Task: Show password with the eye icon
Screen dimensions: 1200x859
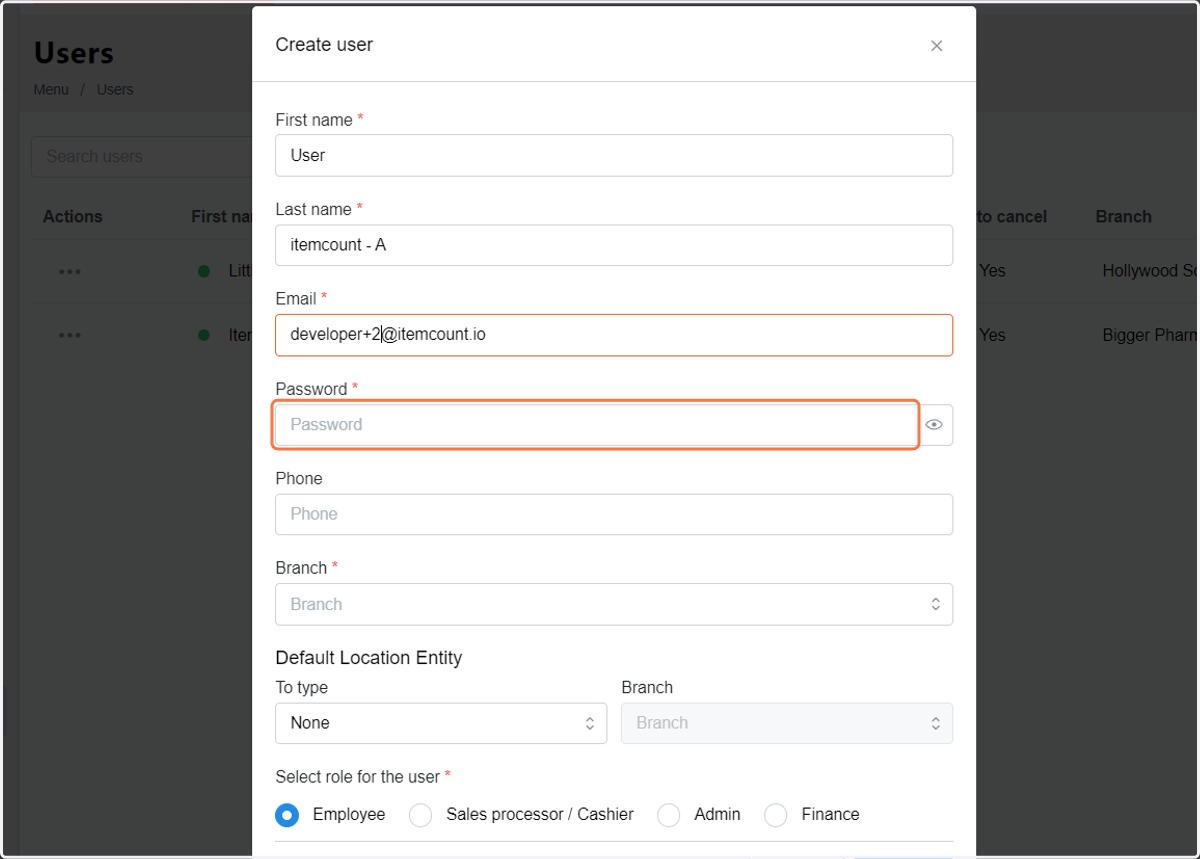Action: [x=934, y=425]
